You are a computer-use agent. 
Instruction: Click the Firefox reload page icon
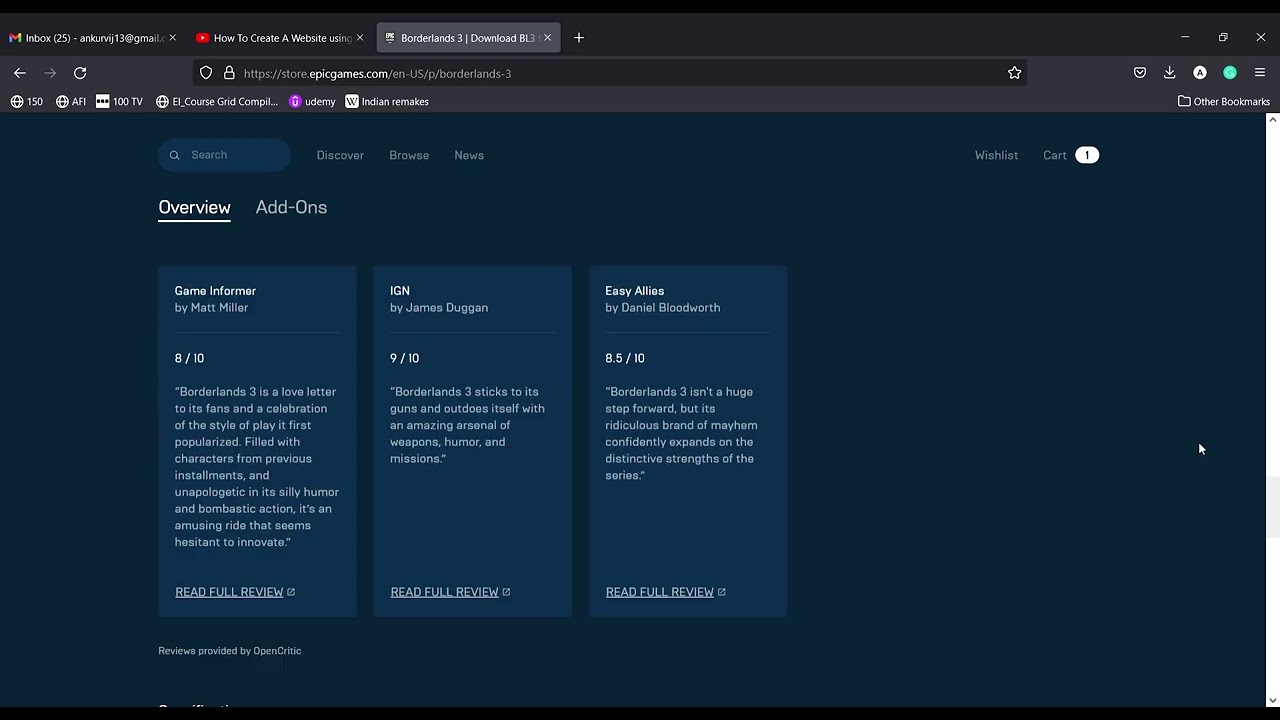[x=80, y=73]
